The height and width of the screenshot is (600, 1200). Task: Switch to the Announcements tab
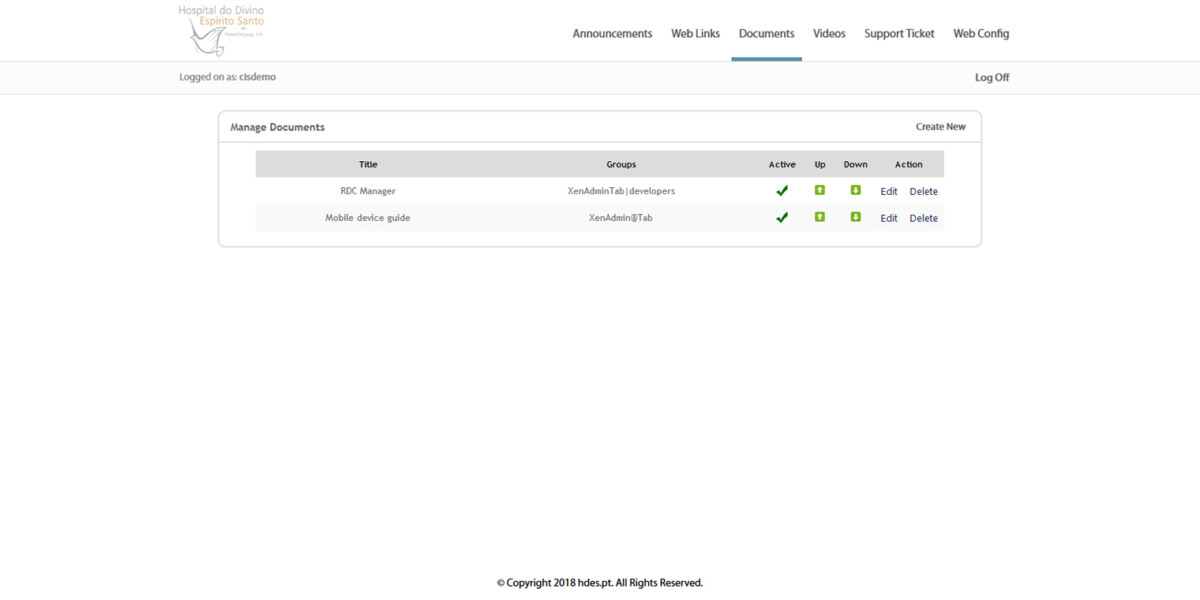pyautogui.click(x=612, y=33)
